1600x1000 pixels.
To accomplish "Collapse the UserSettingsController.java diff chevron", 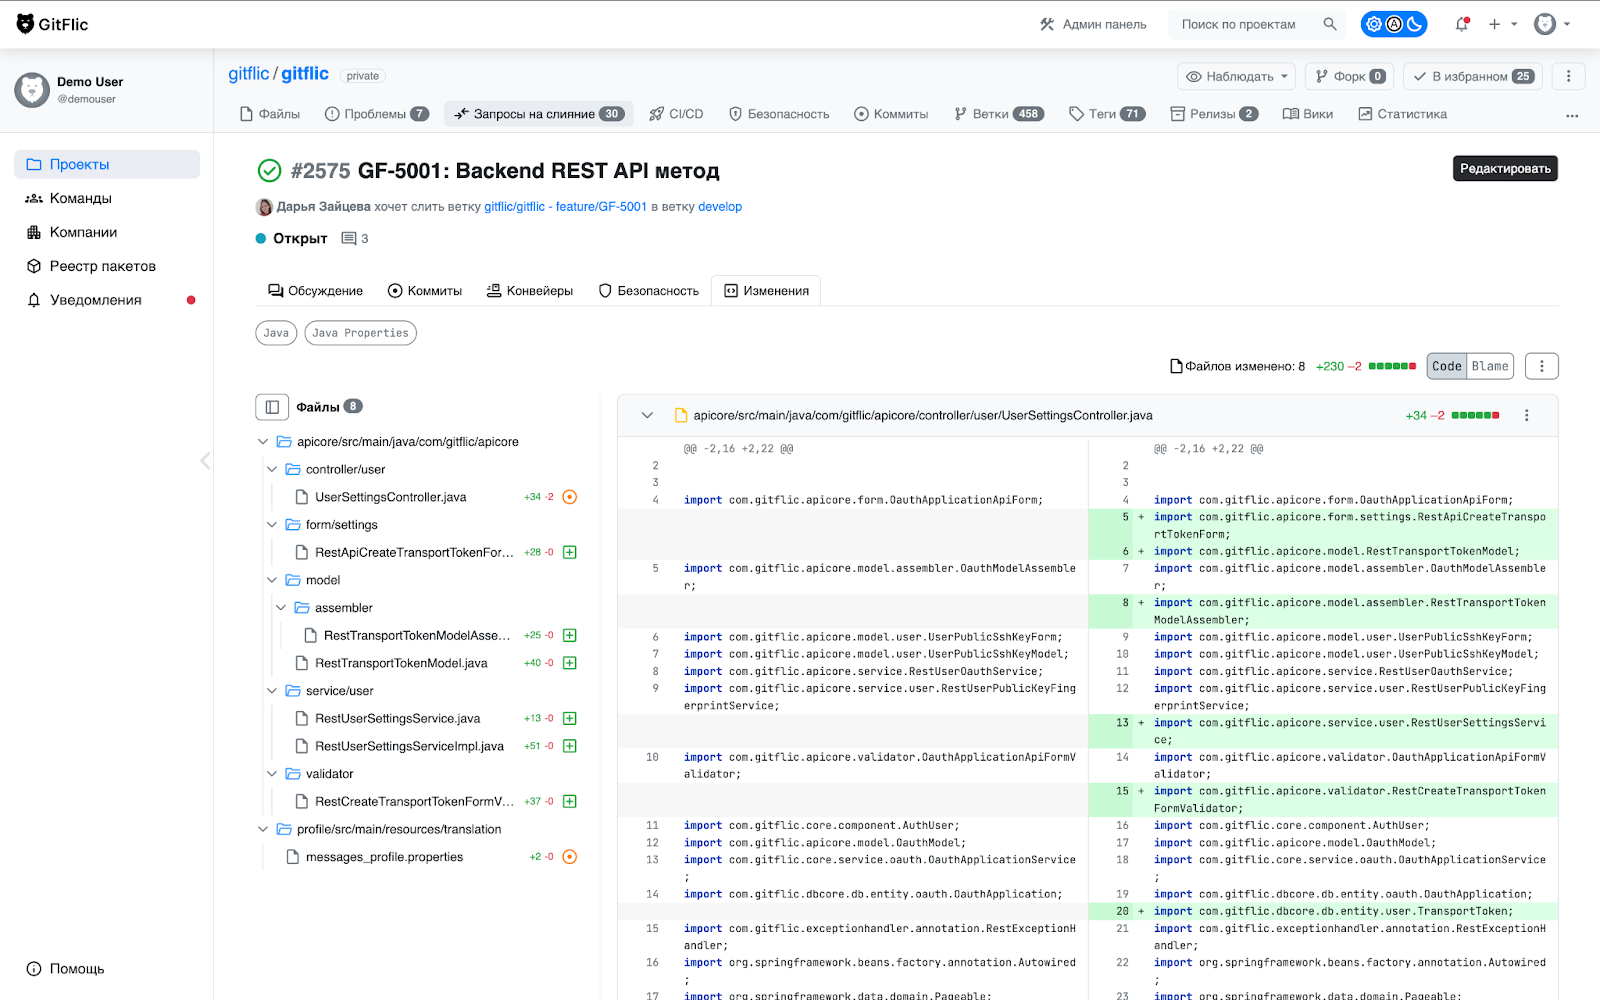I will 647,415.
